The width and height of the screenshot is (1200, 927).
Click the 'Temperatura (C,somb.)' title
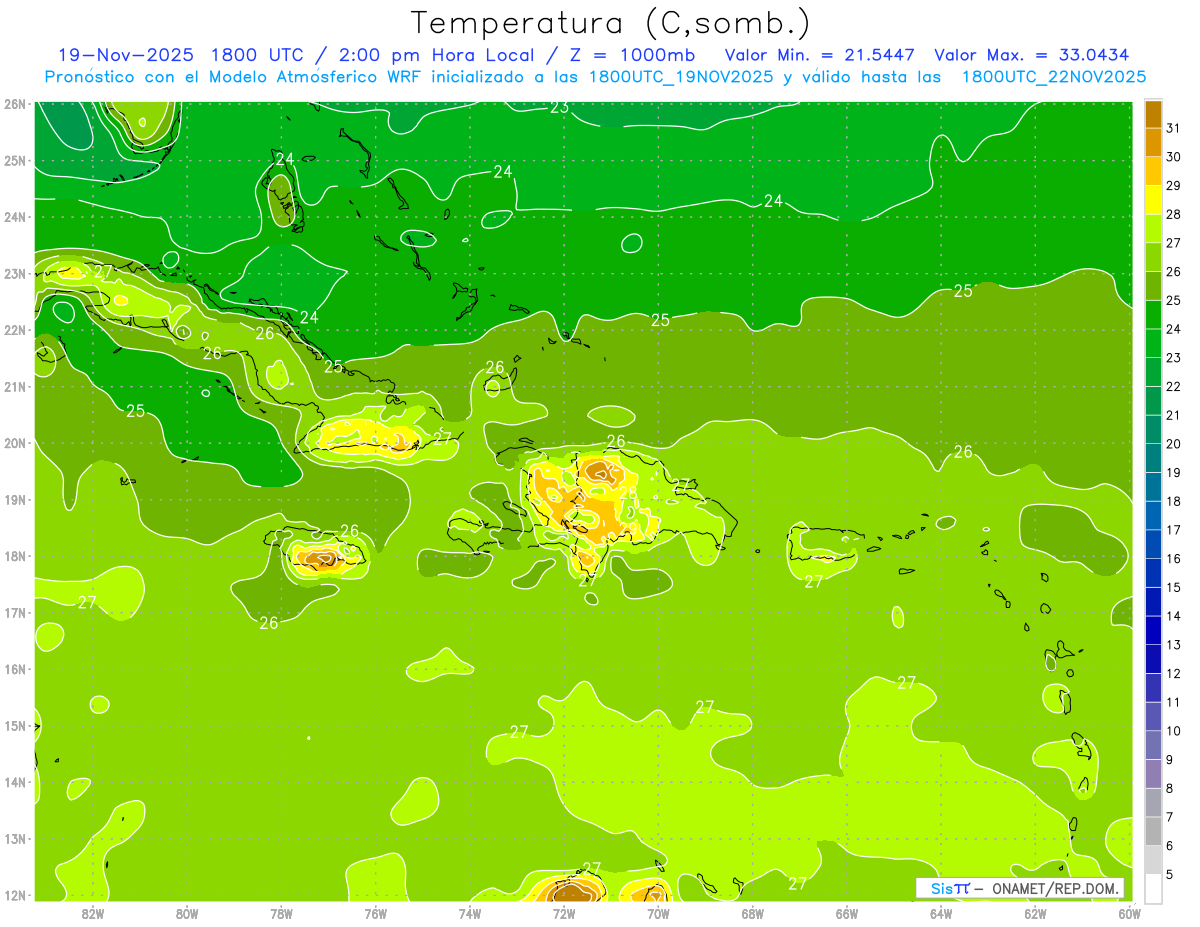610,23
